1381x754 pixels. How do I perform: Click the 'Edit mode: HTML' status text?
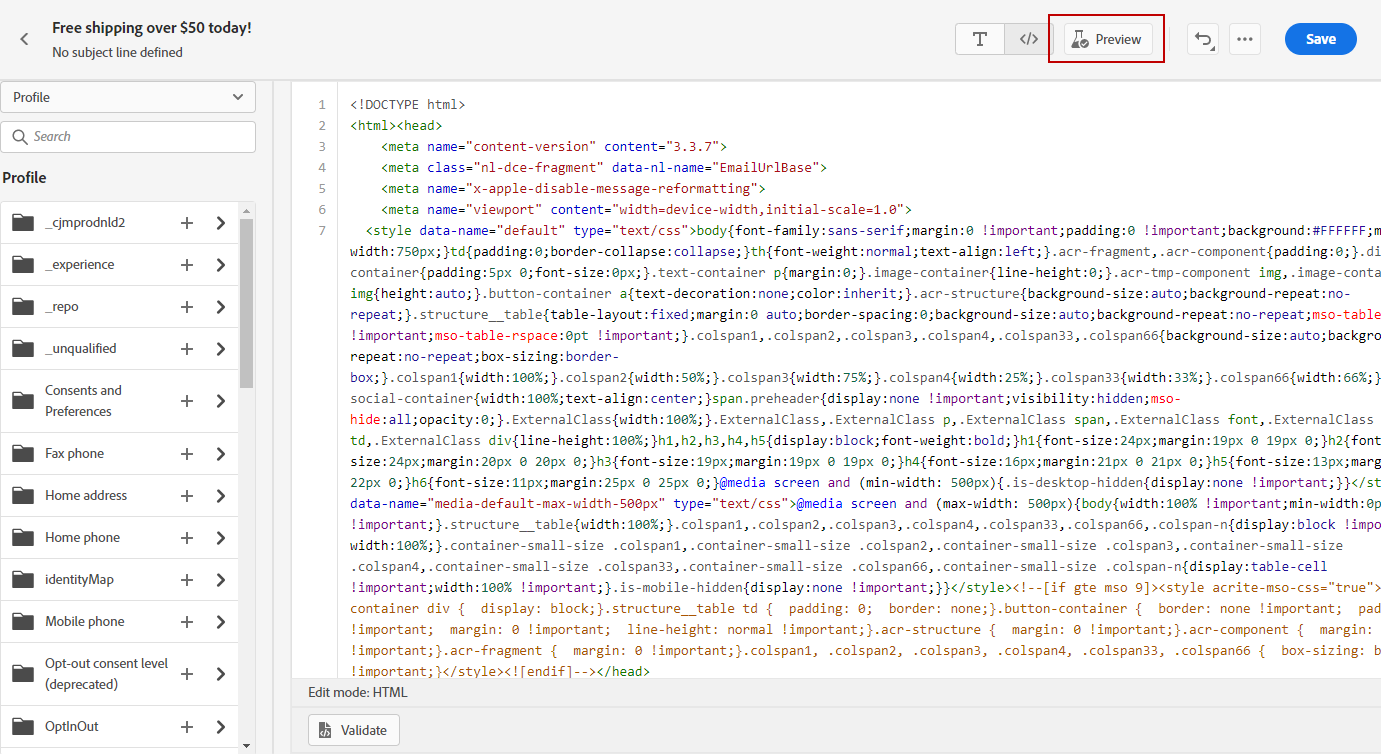(x=358, y=692)
